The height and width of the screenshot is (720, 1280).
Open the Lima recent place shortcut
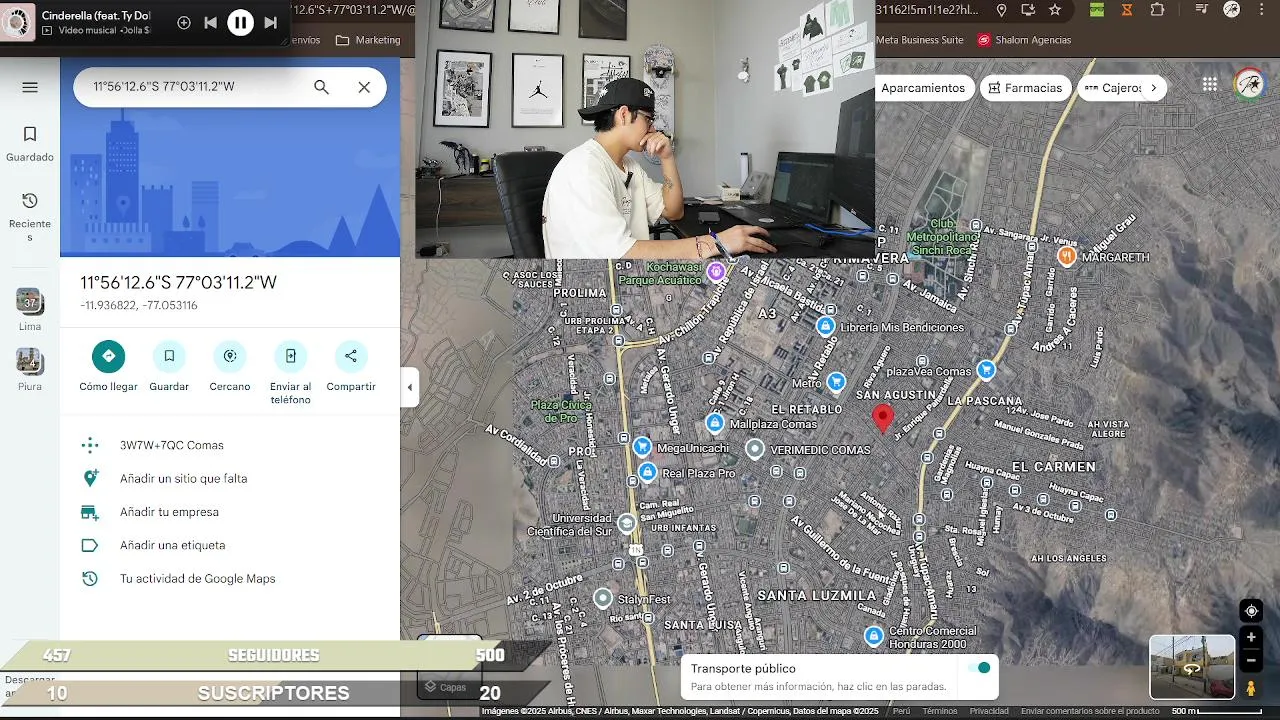point(30,310)
